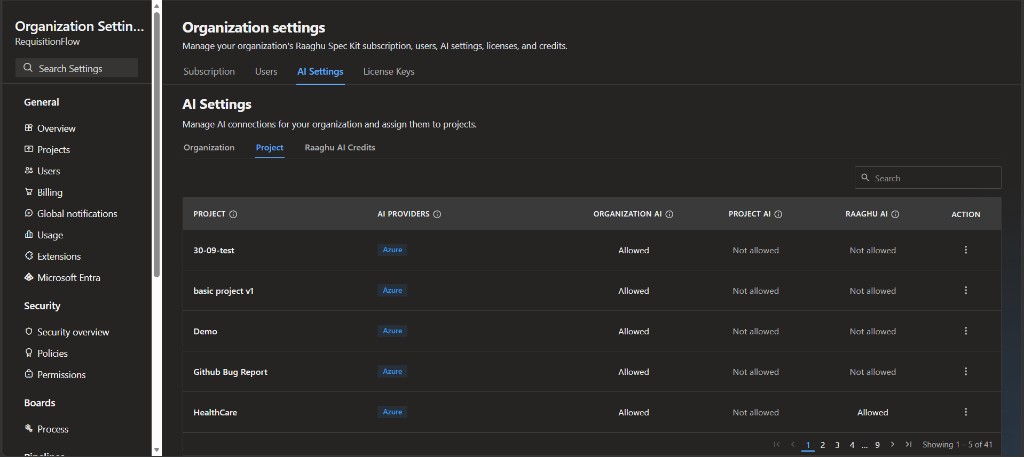Open the Usage chart icon
Screen dimensions: 1024x457
[x=29, y=235]
